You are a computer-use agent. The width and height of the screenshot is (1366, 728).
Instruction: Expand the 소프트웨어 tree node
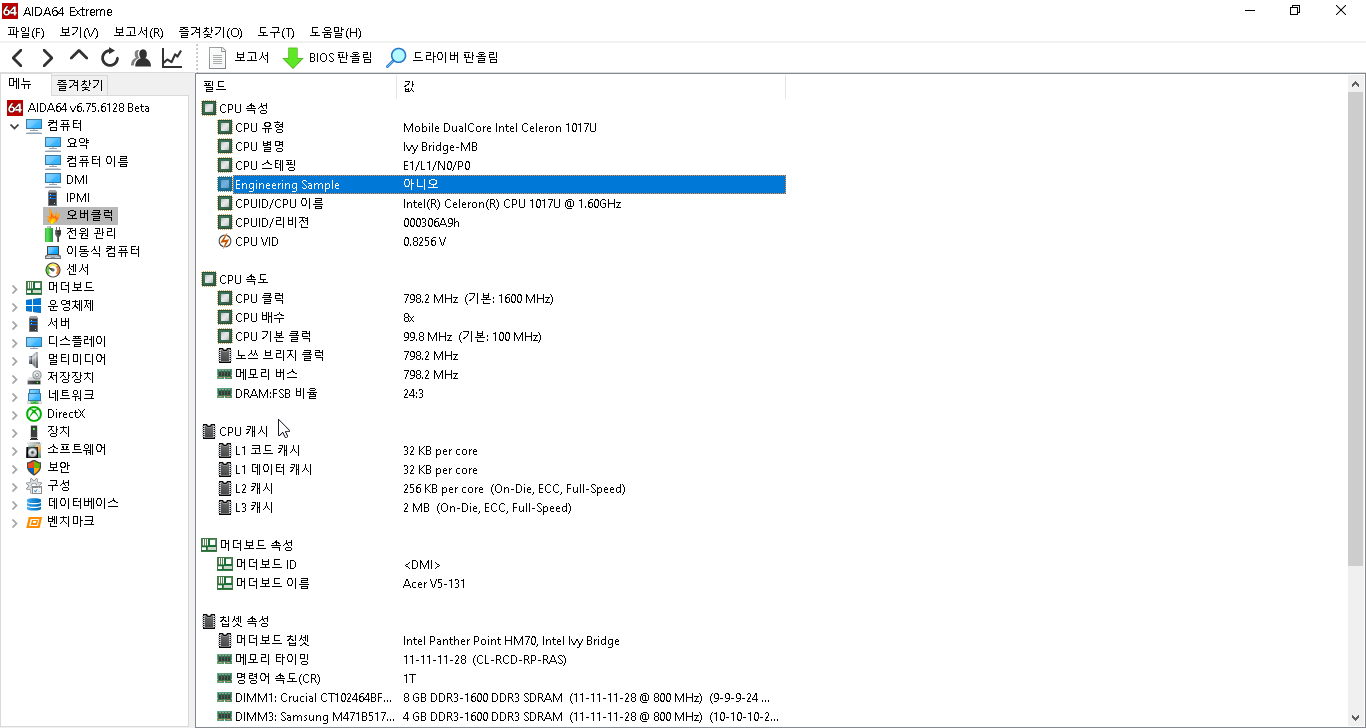coord(14,450)
